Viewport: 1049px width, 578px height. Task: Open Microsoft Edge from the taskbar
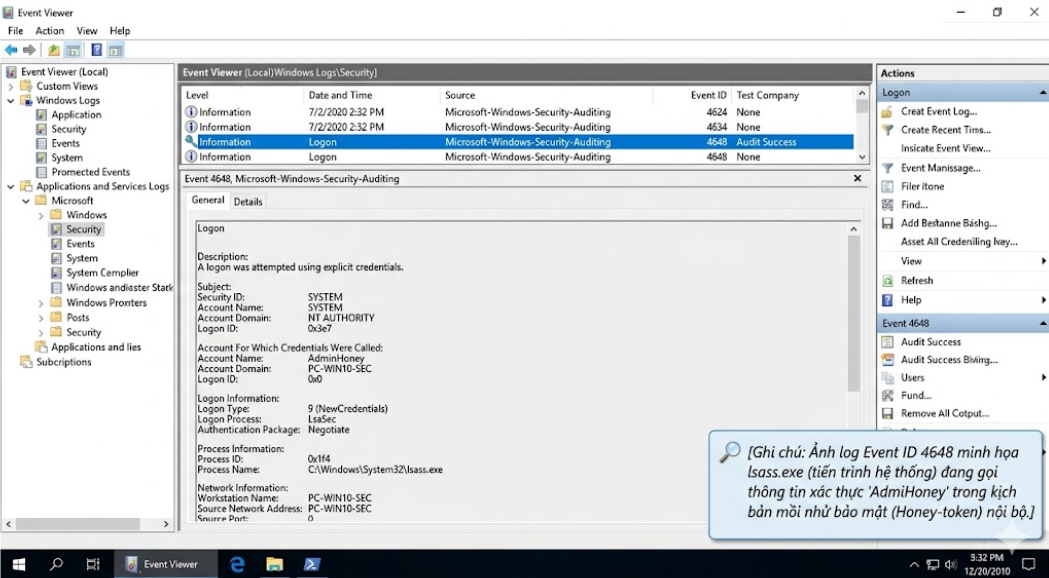(237, 565)
